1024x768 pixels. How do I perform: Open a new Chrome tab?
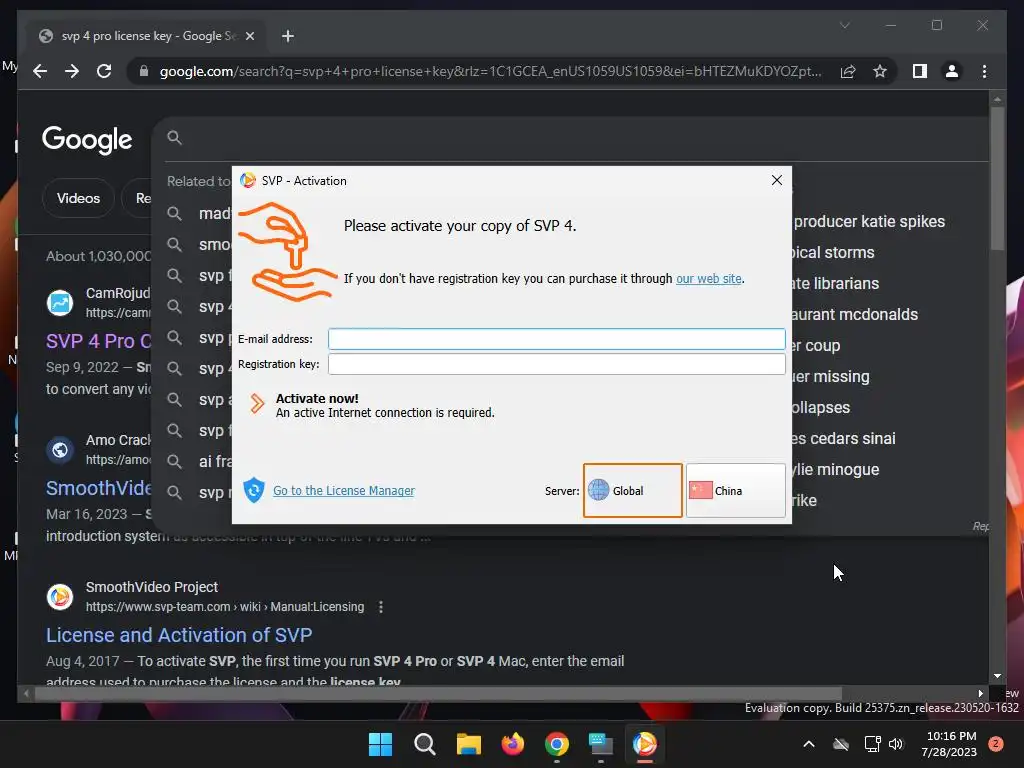tap(287, 36)
